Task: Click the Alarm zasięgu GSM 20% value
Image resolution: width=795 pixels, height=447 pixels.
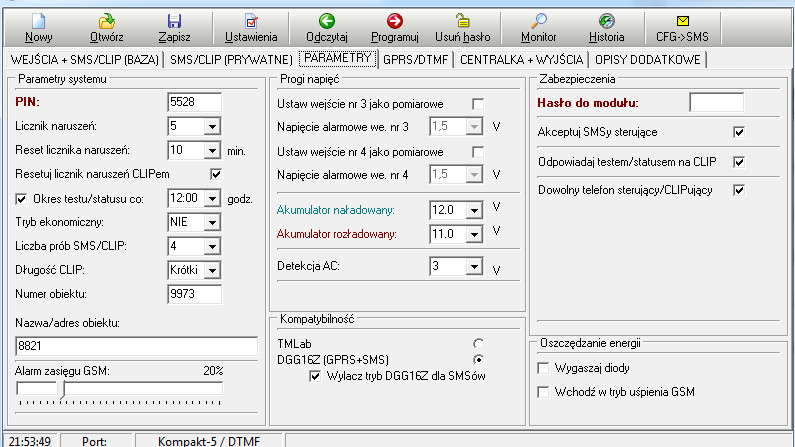Action: click(x=213, y=371)
